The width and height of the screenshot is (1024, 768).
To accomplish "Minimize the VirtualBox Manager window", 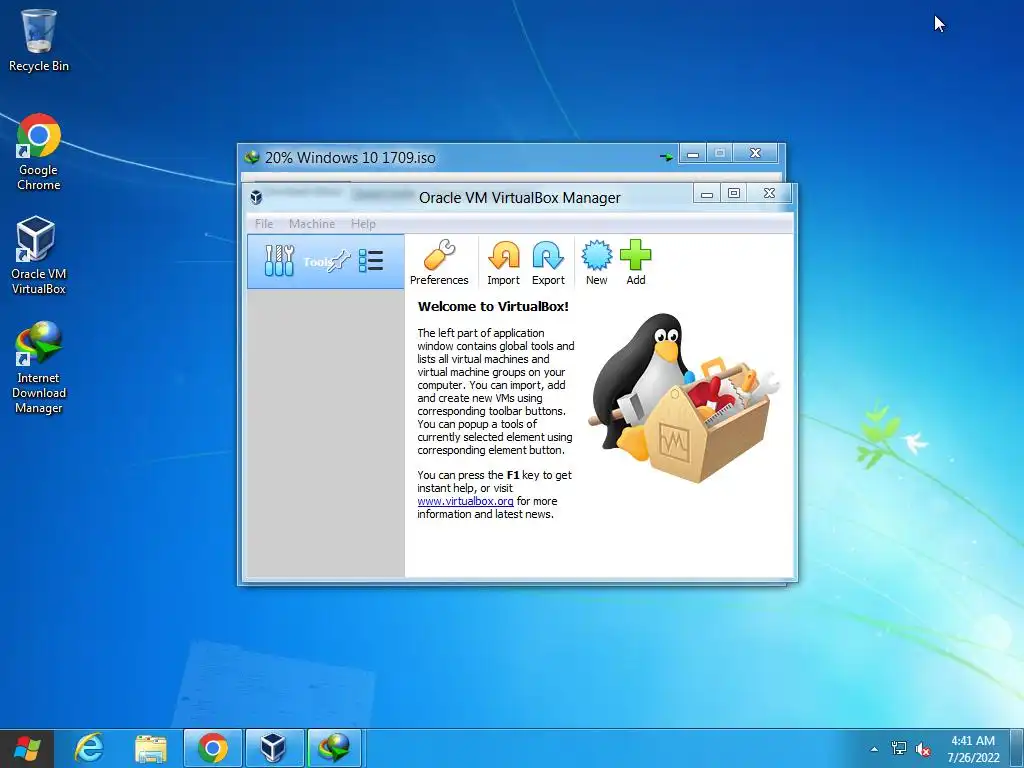I will (707, 194).
